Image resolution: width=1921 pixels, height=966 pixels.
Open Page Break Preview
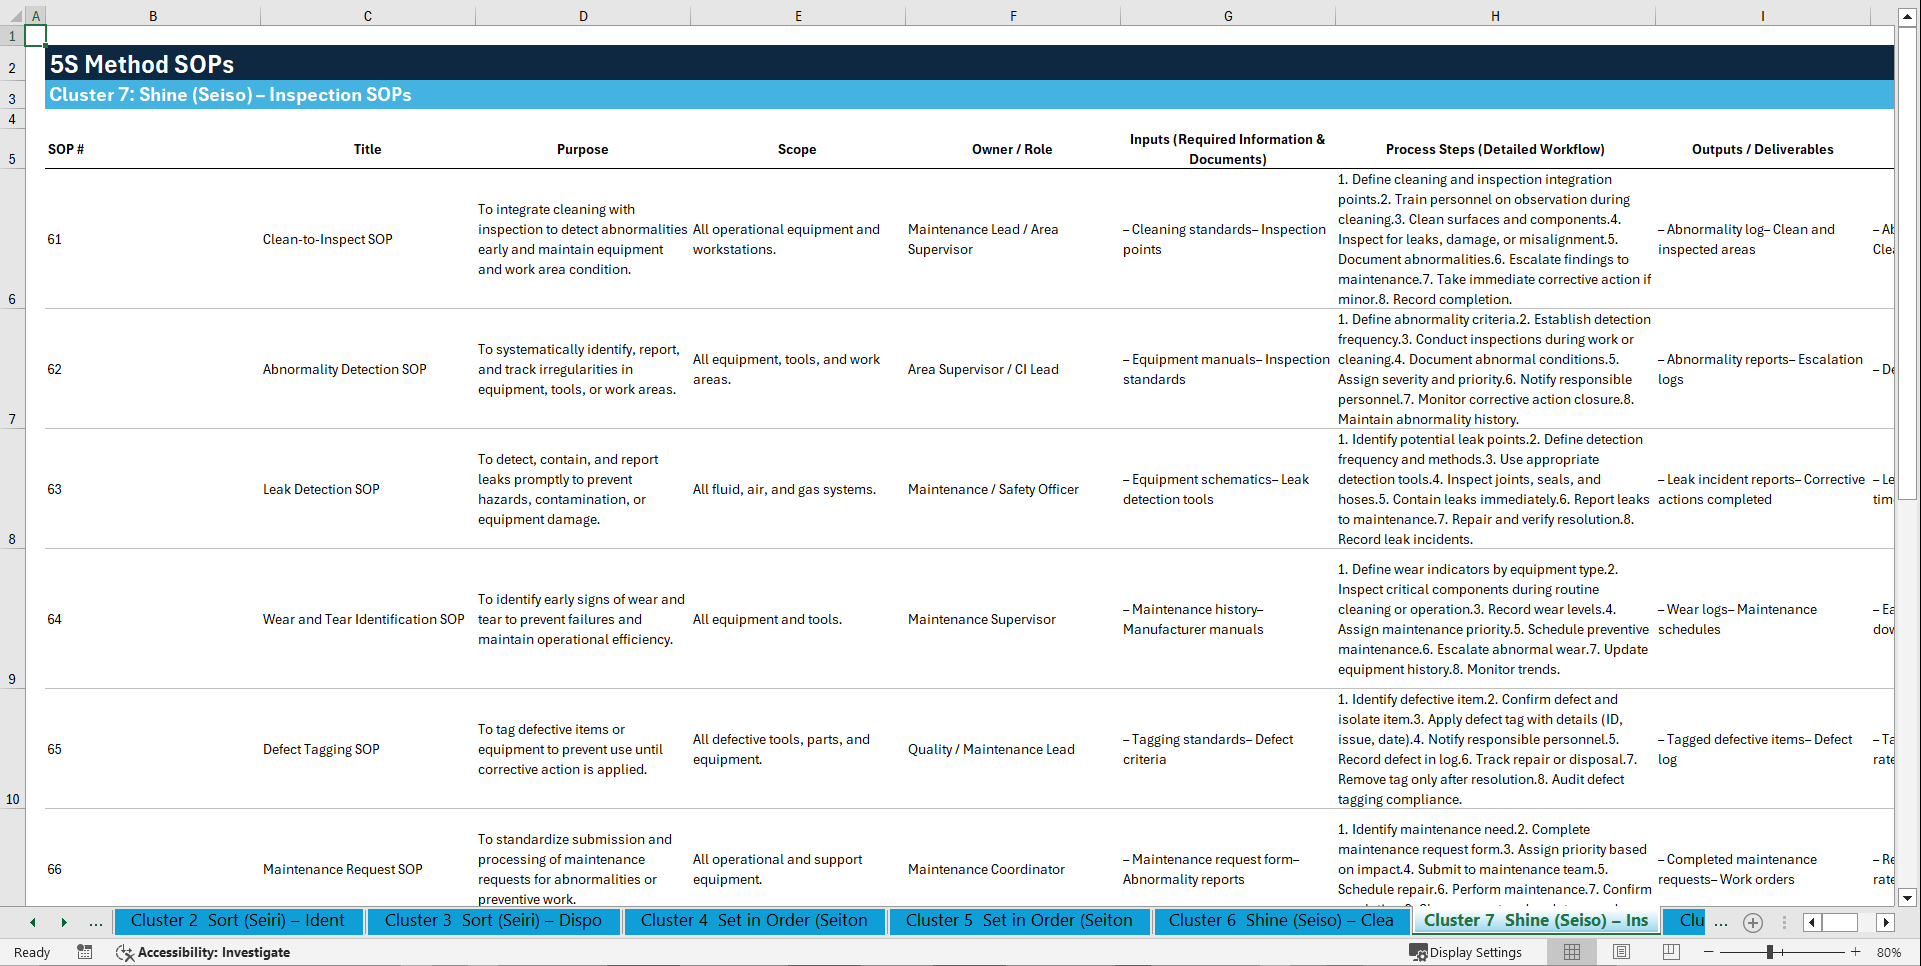pyautogui.click(x=1671, y=952)
